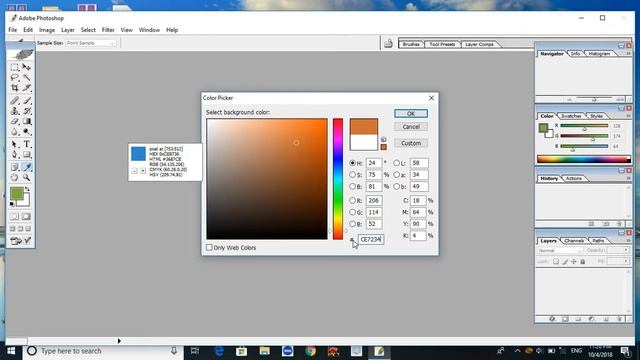Image resolution: width=640 pixels, height=360 pixels.
Task: Open the Layers Opacity dropdown arrow
Action: (626, 250)
